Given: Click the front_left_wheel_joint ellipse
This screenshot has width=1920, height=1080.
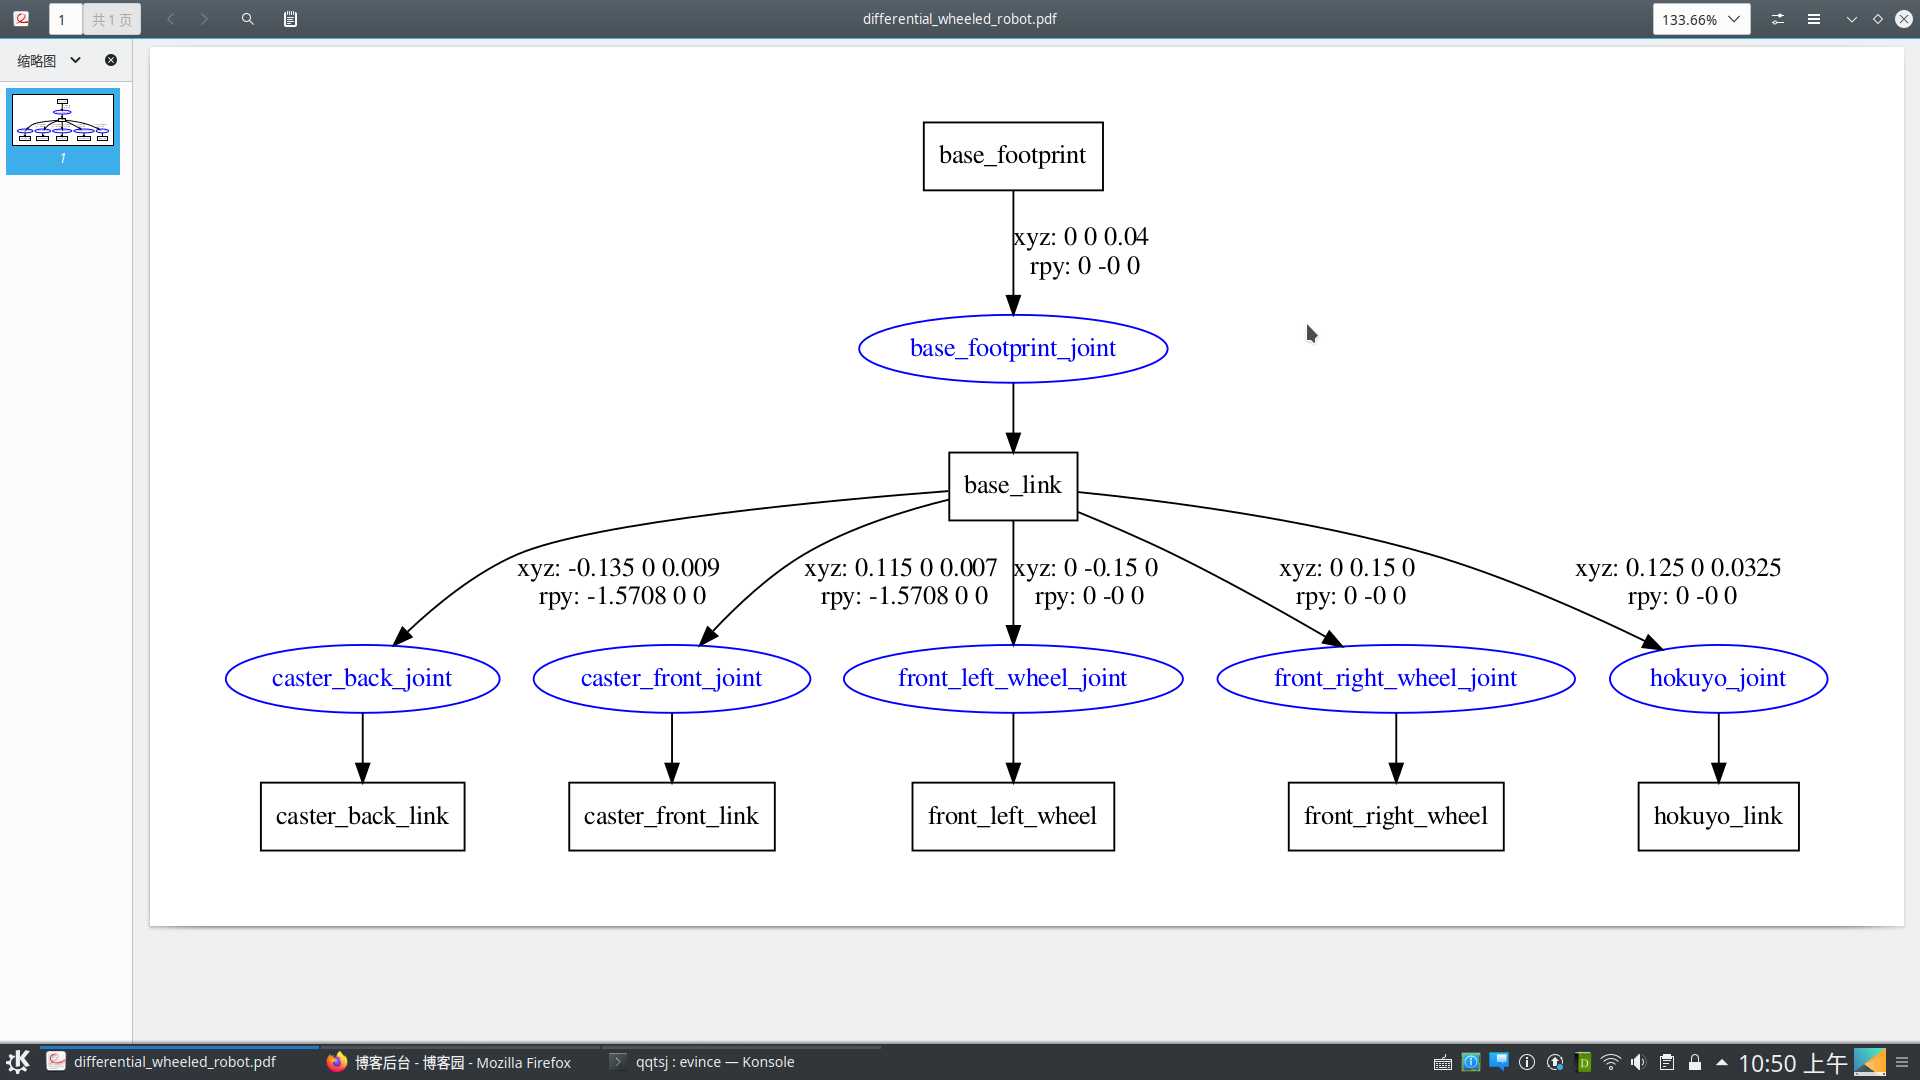Looking at the screenshot, I should pyautogui.click(x=1013, y=678).
